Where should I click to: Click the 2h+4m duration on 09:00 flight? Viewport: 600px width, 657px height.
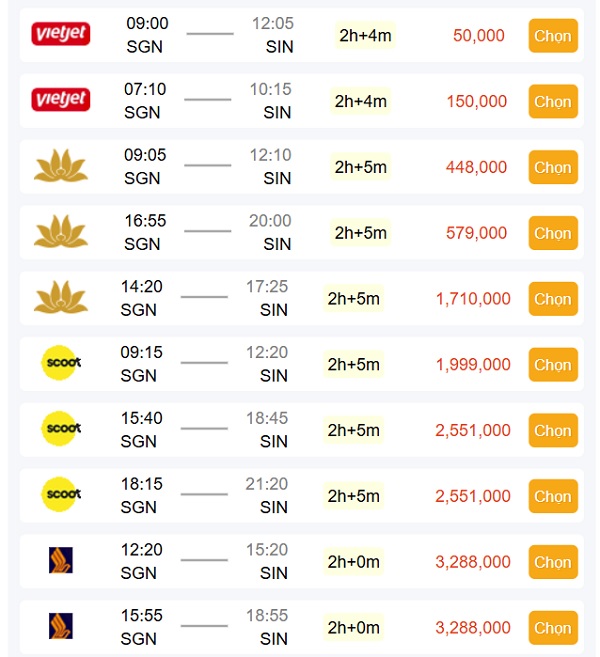pos(365,35)
